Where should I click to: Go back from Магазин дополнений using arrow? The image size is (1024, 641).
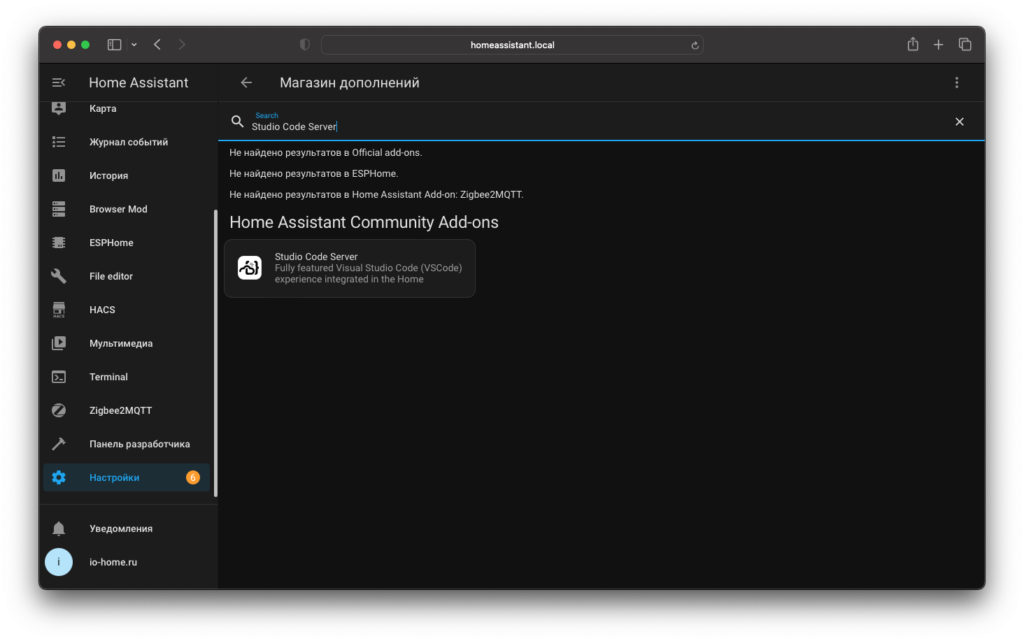[246, 83]
